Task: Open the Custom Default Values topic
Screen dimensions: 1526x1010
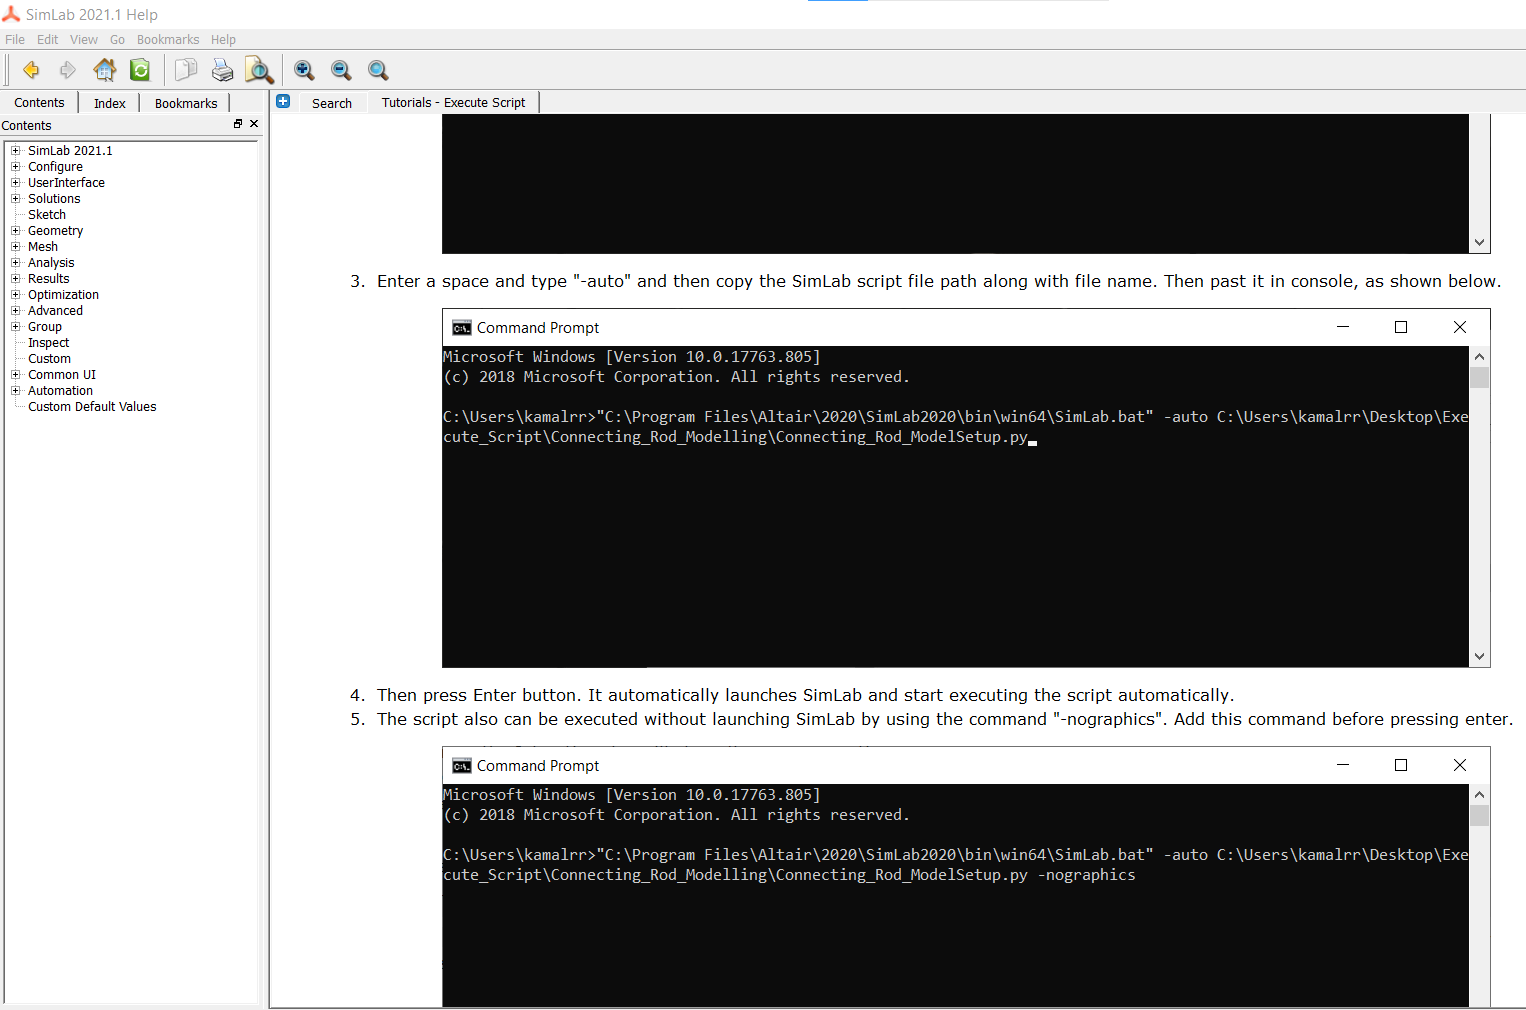Action: (x=92, y=407)
